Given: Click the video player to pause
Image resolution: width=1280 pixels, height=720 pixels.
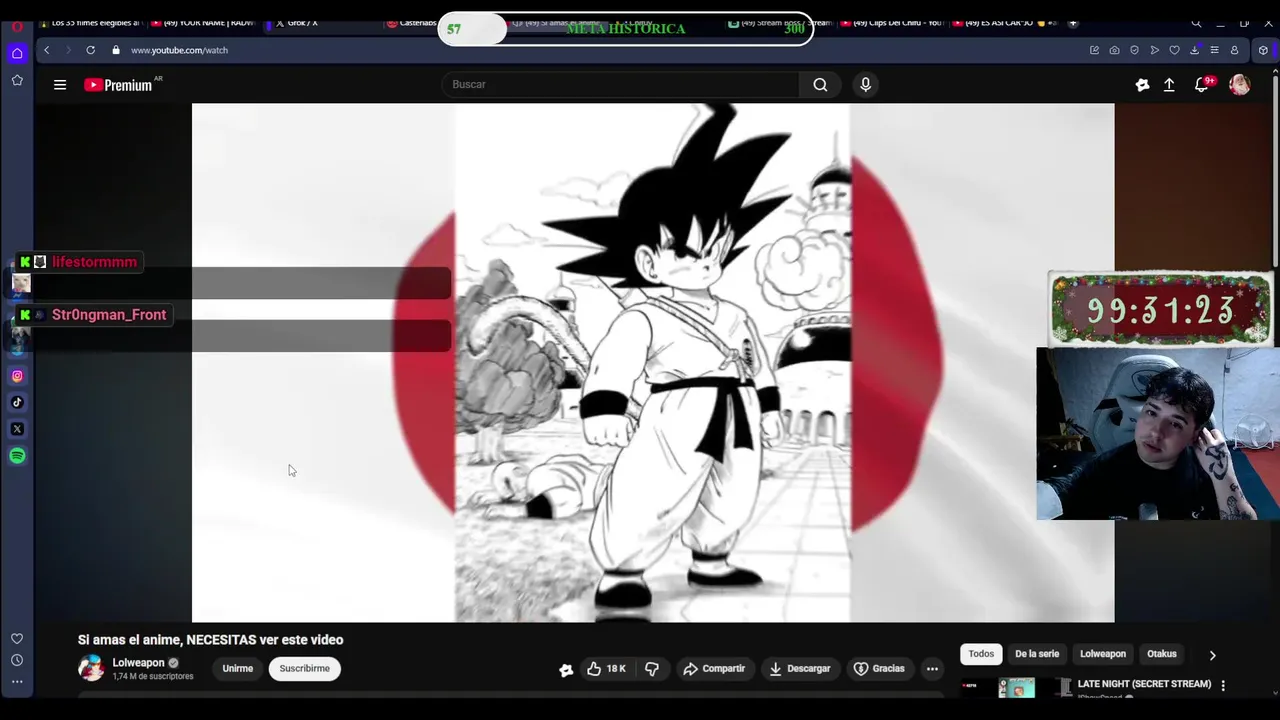Looking at the screenshot, I should [653, 362].
